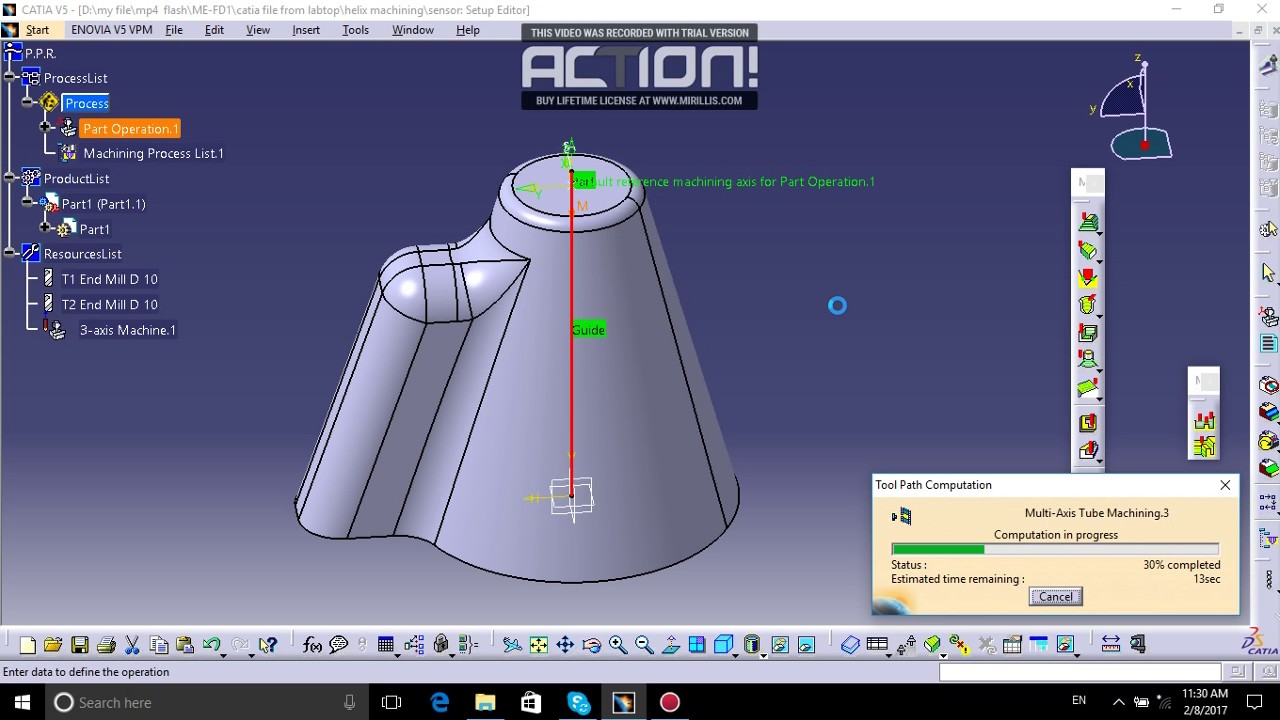Click the Cut scissors icon
1280x720 pixels.
click(132, 645)
